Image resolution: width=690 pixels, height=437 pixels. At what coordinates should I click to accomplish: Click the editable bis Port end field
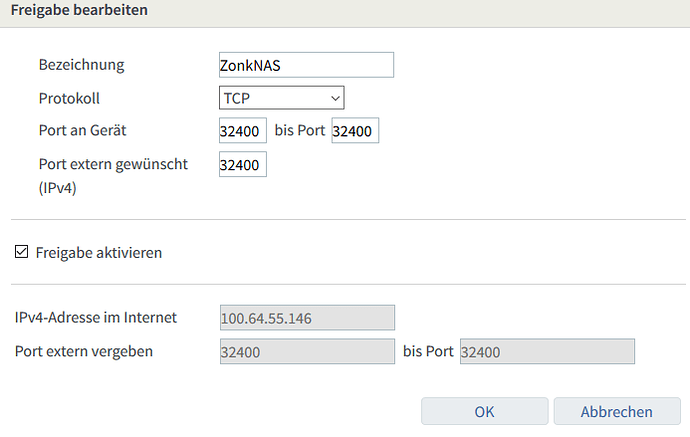click(x=355, y=131)
